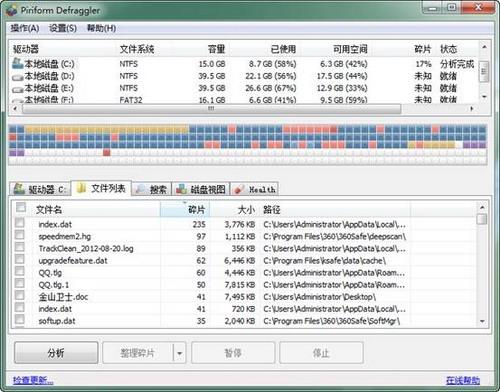Screen dimensions: 500x392
Task: Open the 检查更新... link
Action: 33,380
